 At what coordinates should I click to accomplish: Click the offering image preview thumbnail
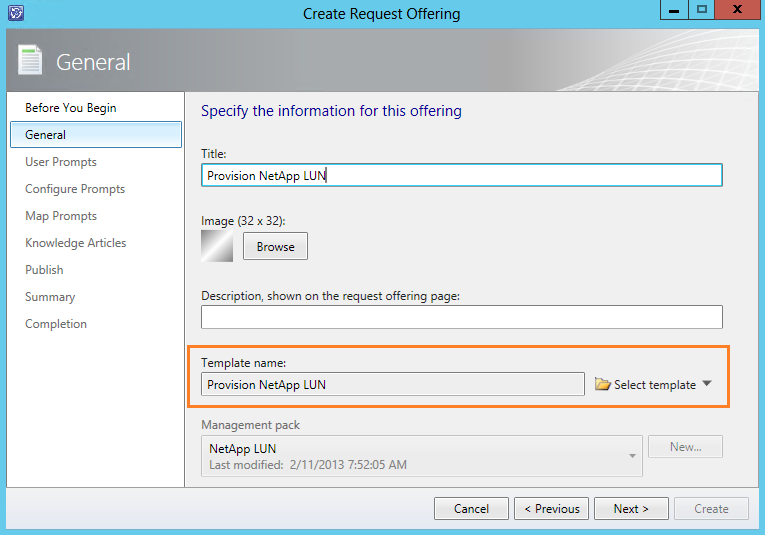click(217, 246)
